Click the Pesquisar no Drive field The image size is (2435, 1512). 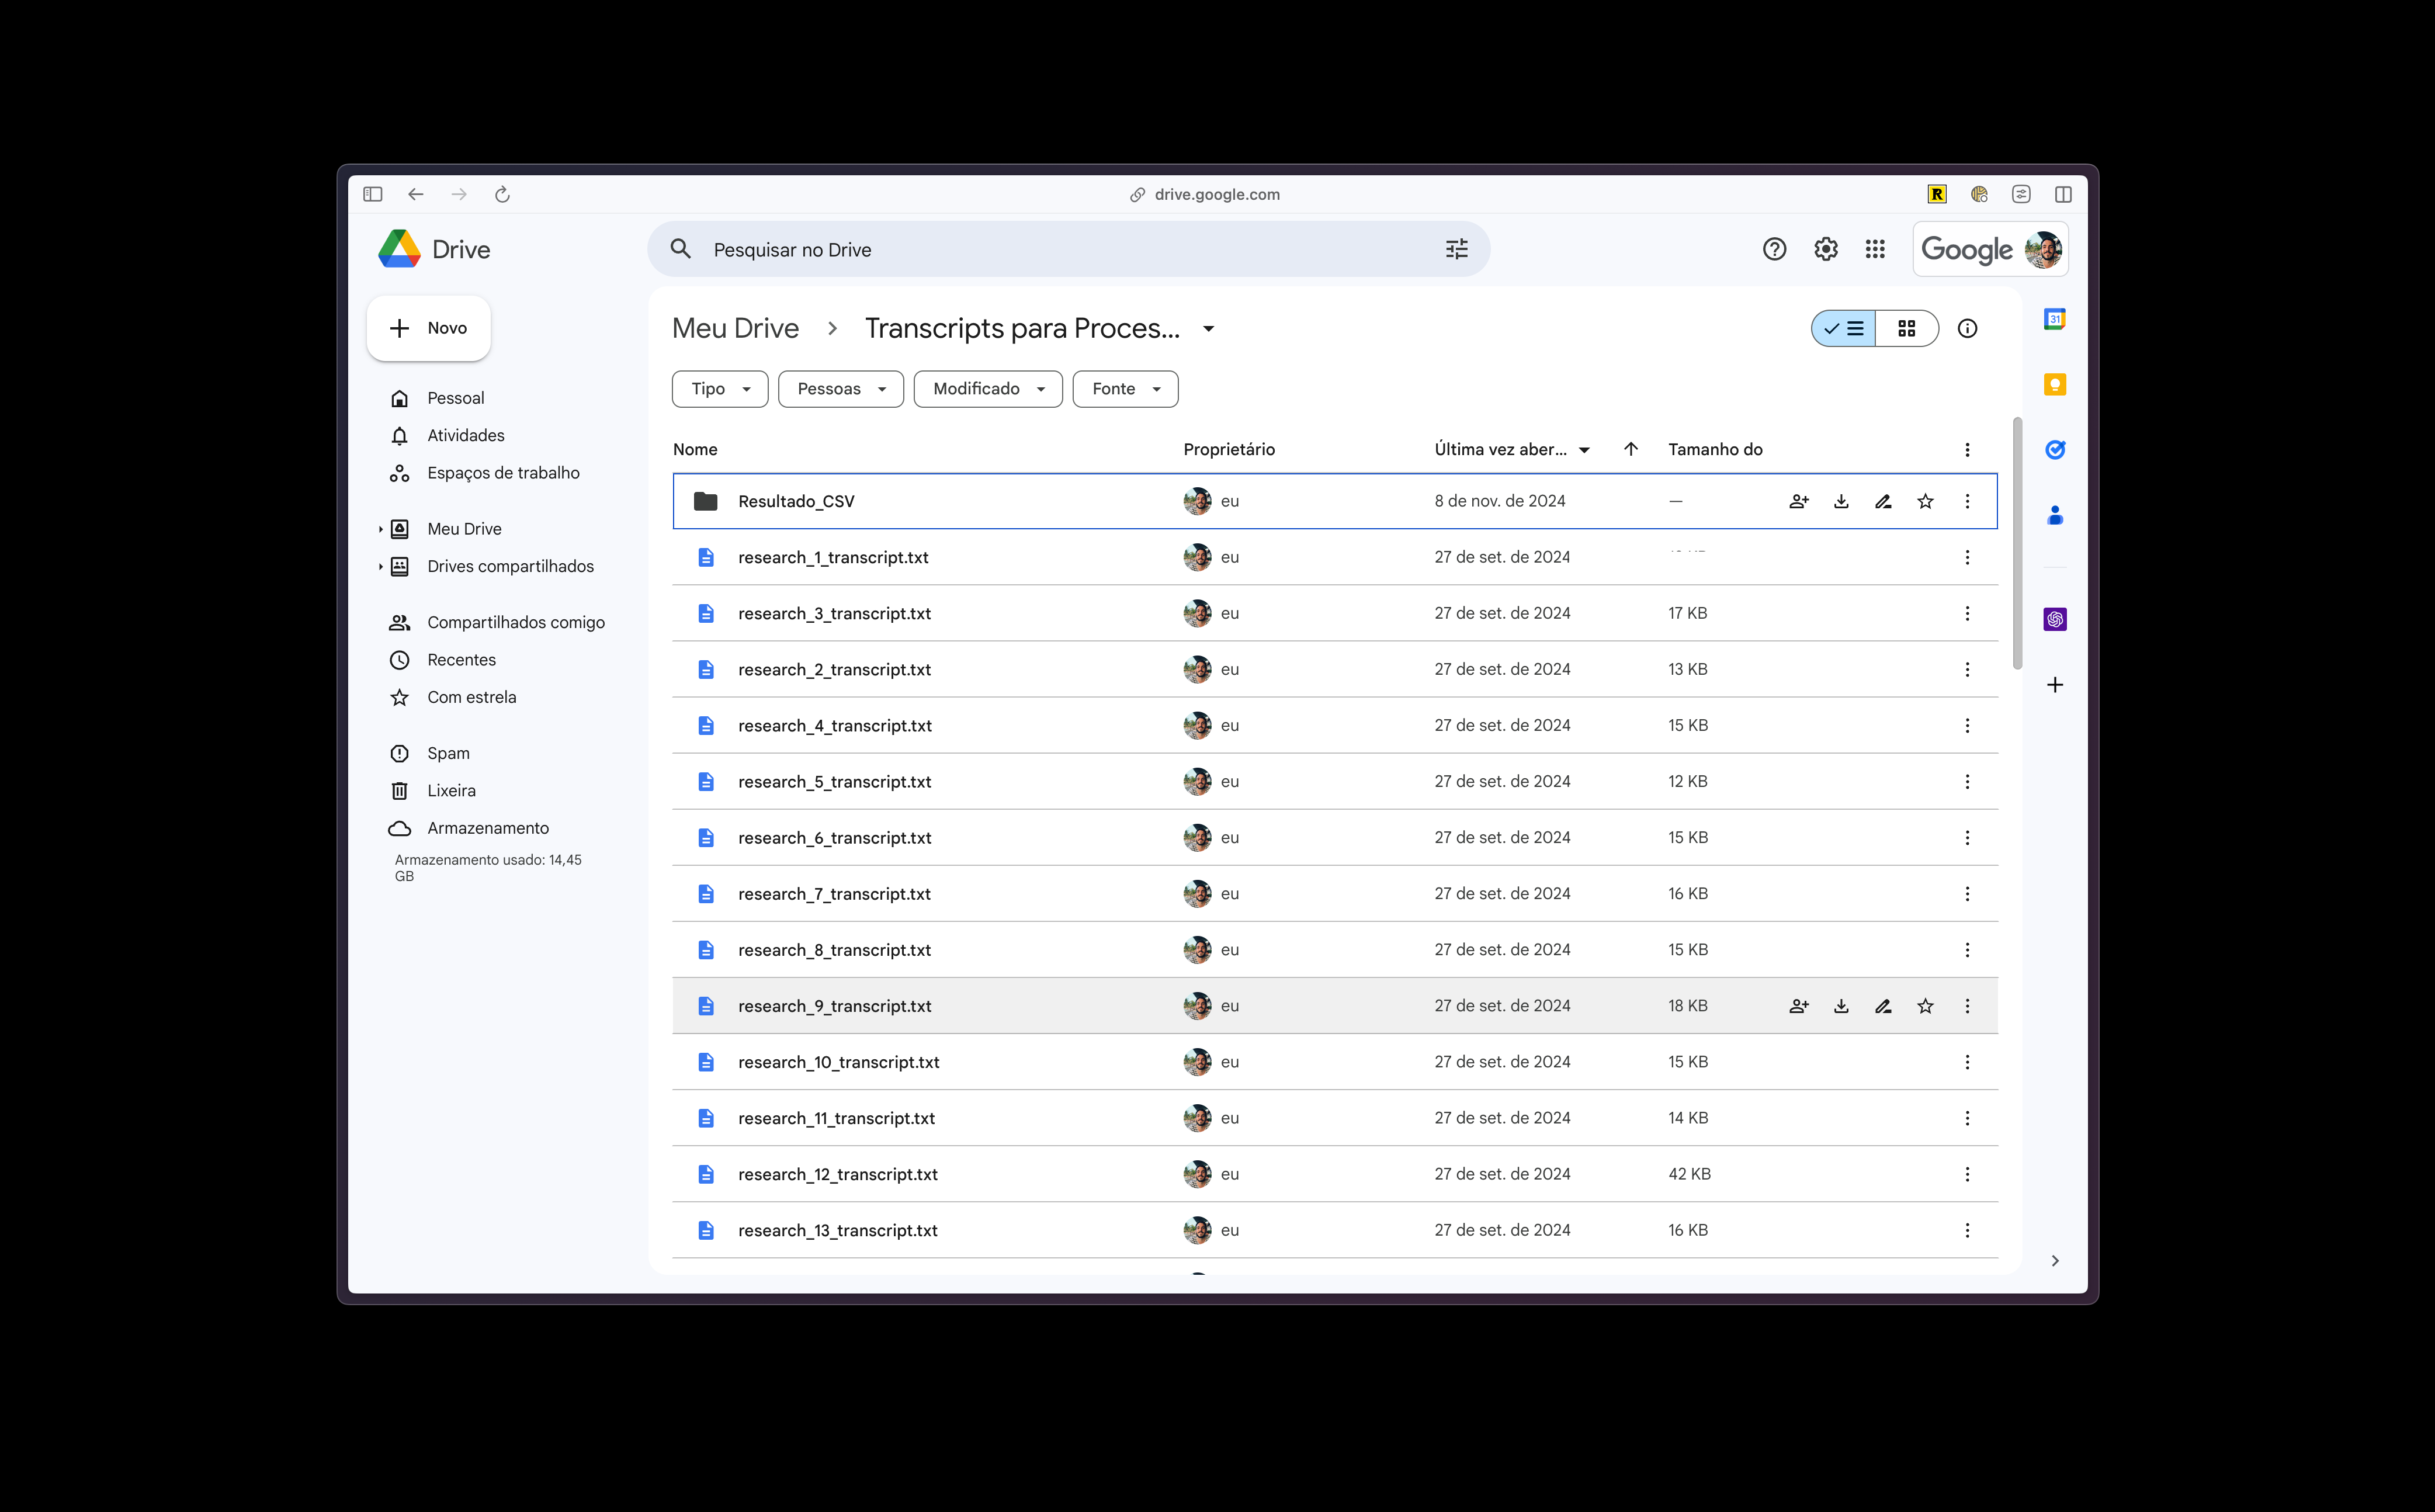1068,249
